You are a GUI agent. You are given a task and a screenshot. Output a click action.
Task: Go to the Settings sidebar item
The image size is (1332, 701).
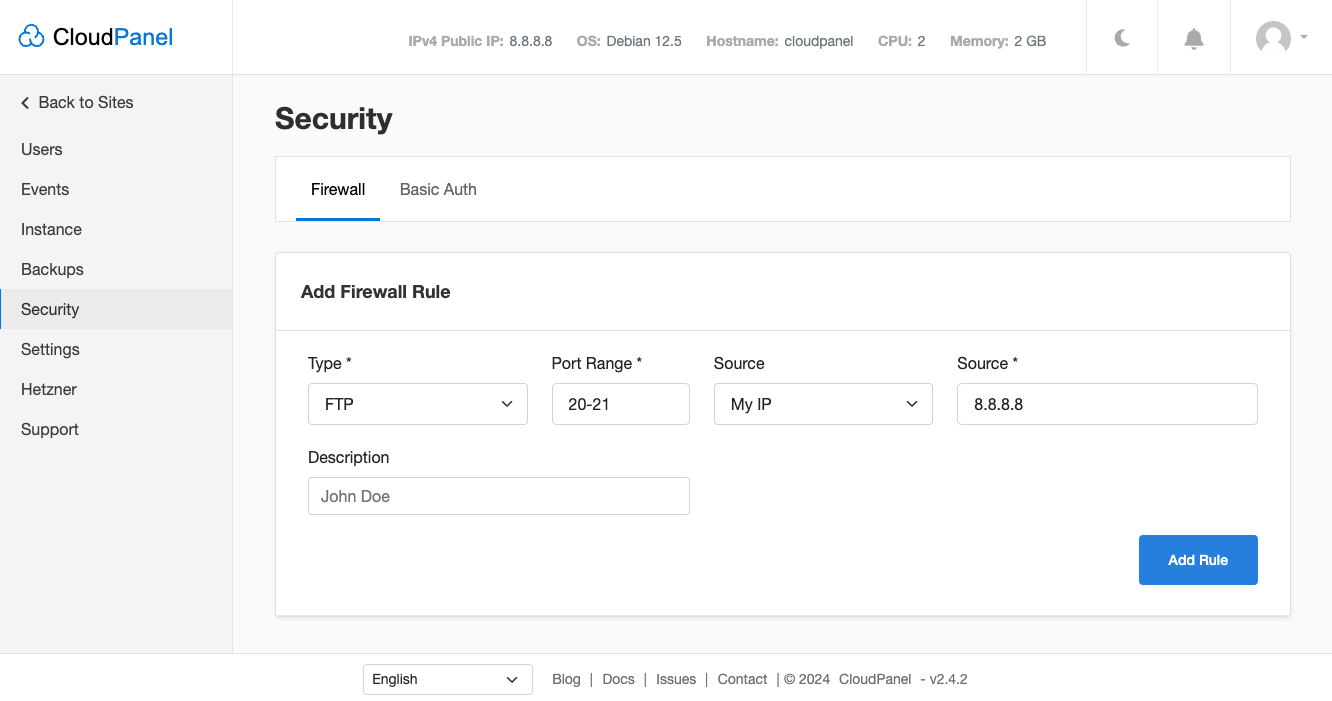(50, 349)
